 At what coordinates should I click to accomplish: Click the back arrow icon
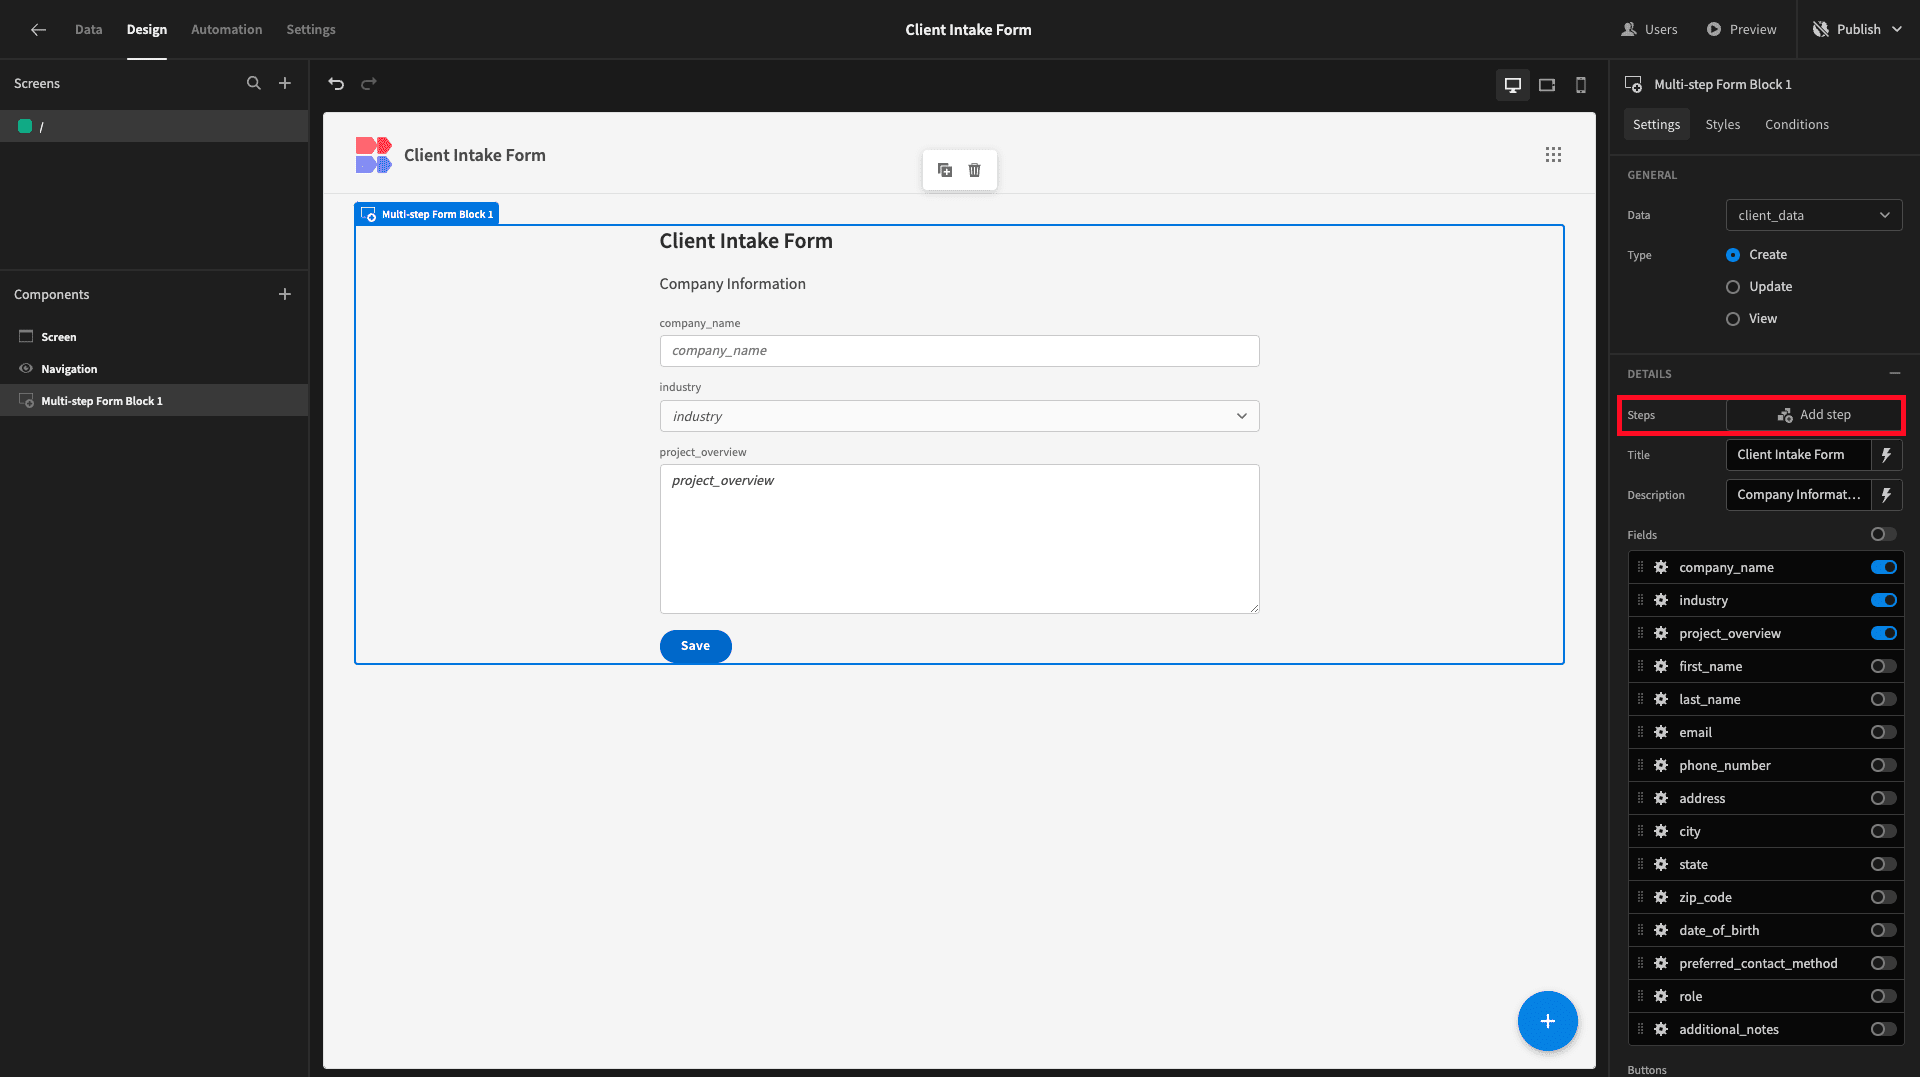point(38,29)
